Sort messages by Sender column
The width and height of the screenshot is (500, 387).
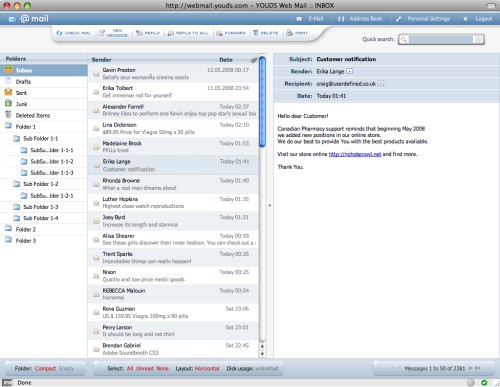click(101, 60)
